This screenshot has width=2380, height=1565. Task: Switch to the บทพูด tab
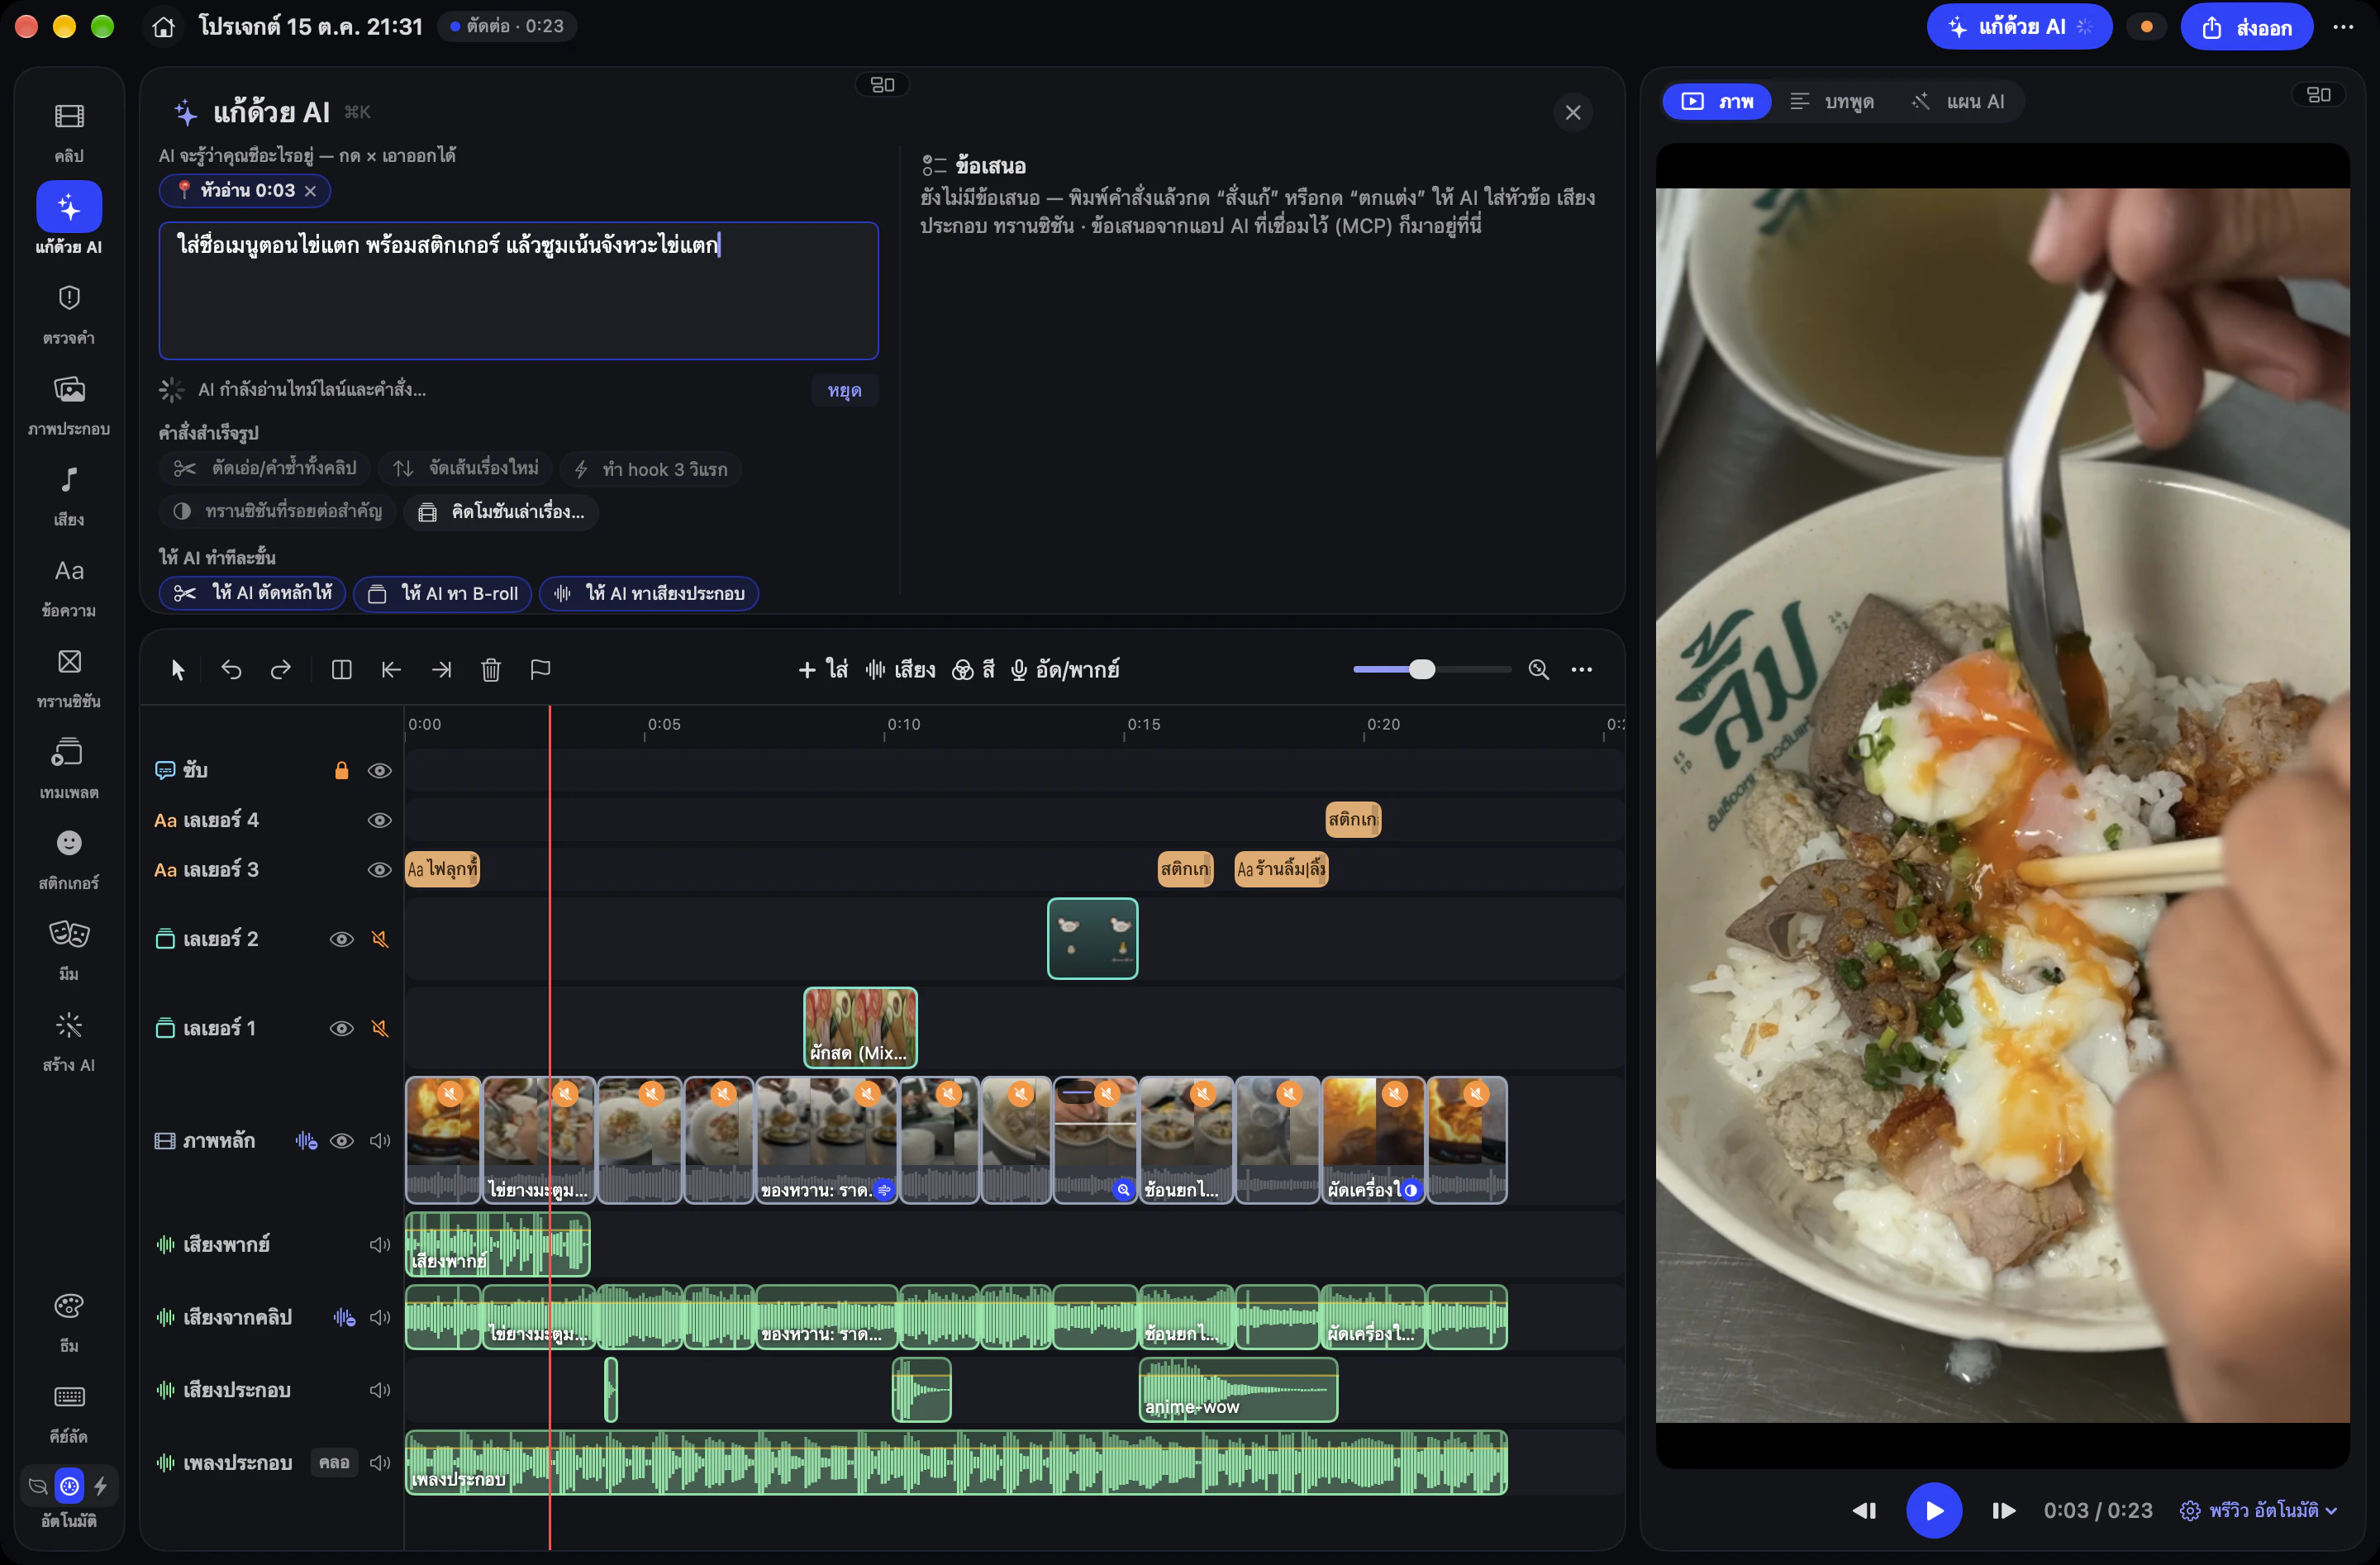click(1831, 101)
